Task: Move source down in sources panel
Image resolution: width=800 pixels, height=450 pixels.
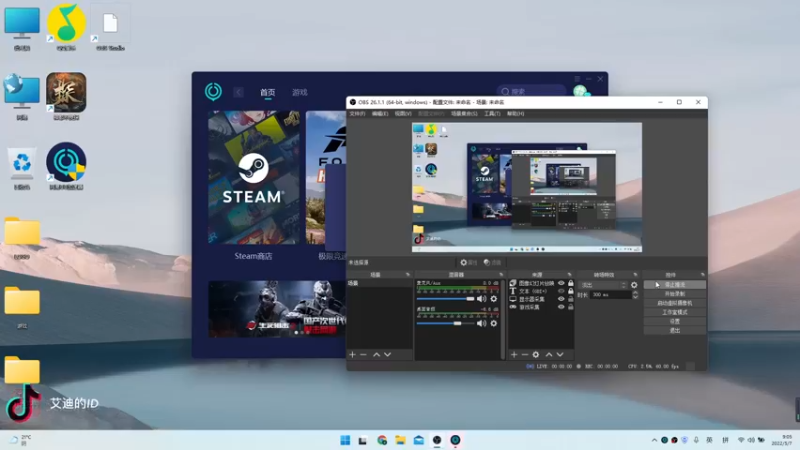Action: pos(560,354)
